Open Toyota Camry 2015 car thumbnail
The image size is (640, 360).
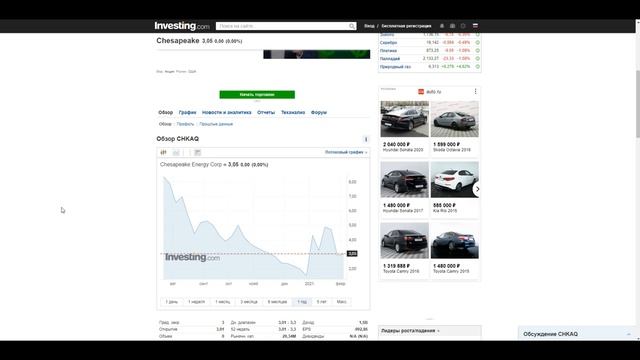[454, 240]
